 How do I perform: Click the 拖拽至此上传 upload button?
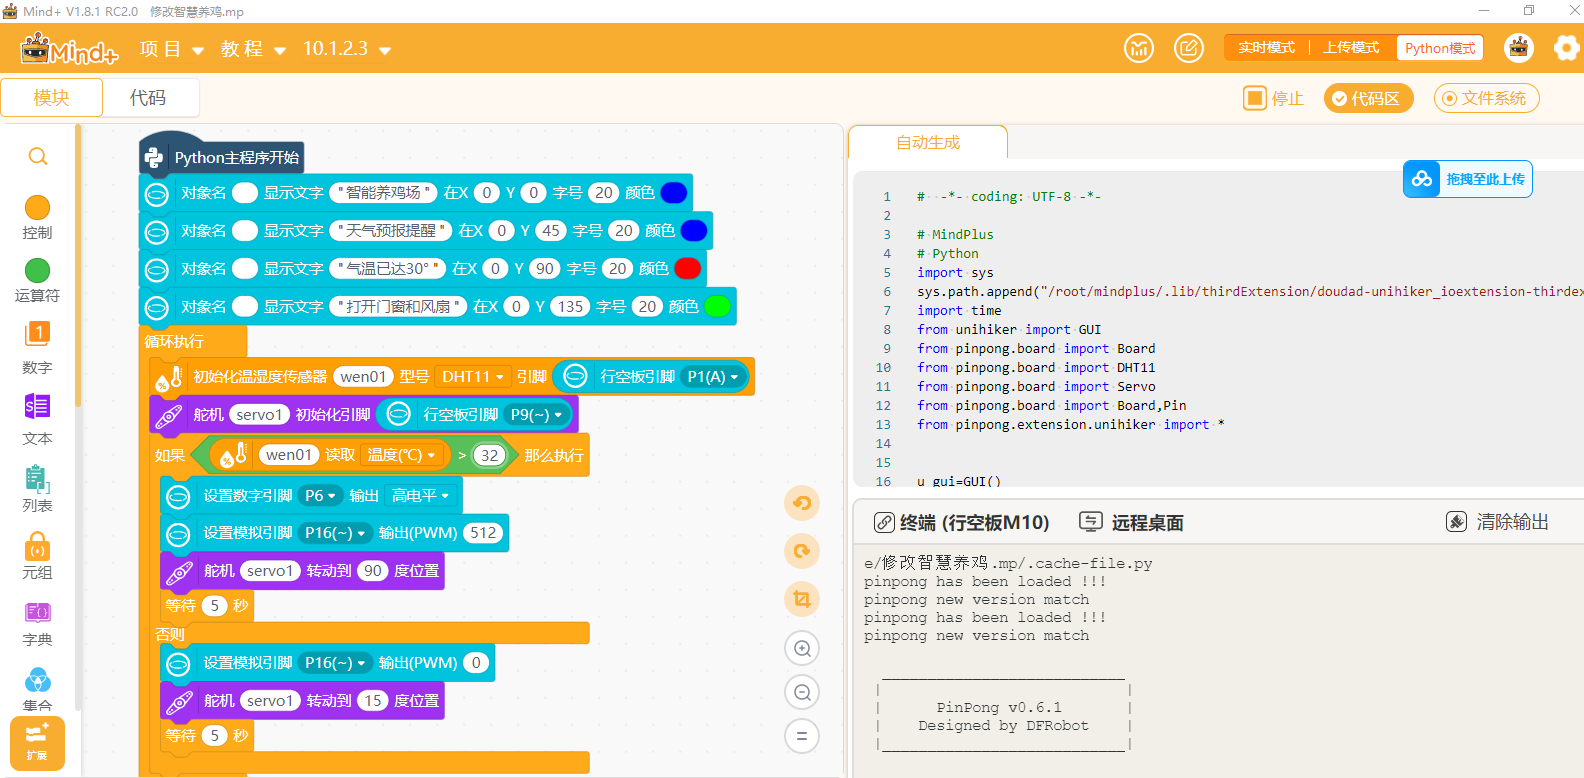coord(1468,179)
